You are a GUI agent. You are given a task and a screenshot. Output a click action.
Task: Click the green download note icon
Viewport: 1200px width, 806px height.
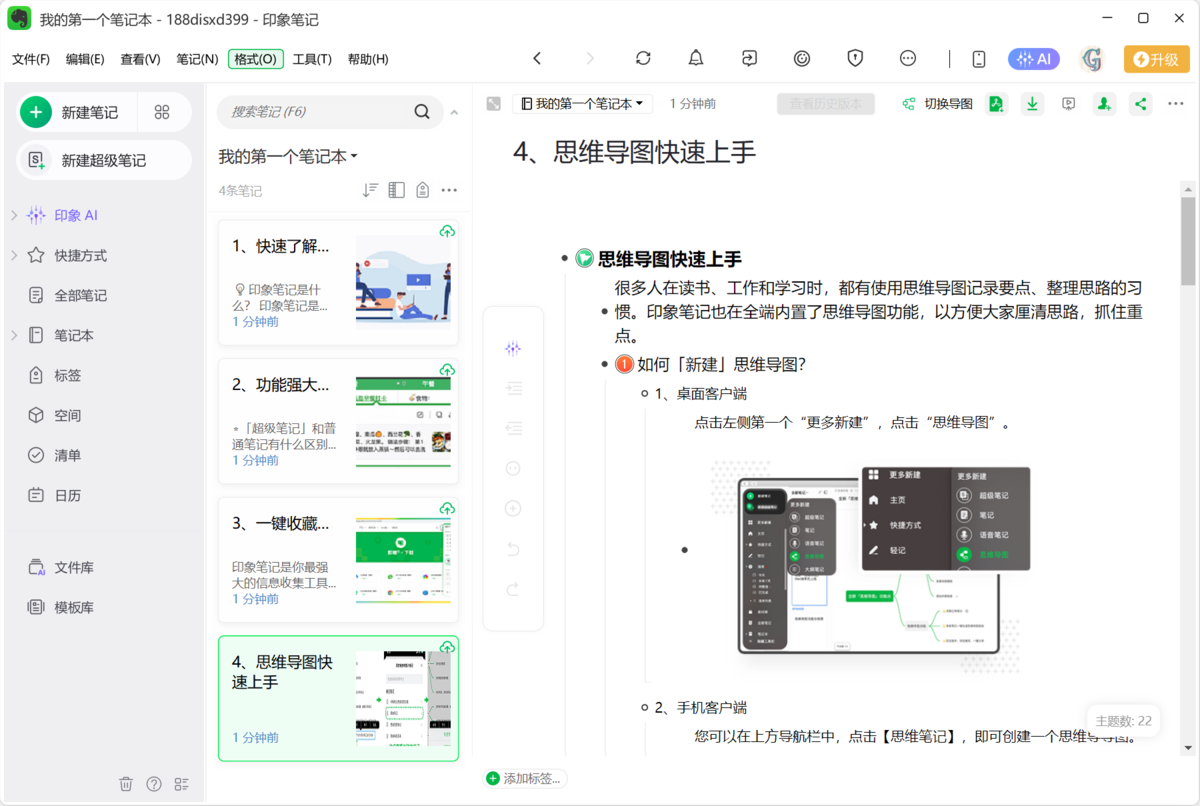tap(1032, 103)
